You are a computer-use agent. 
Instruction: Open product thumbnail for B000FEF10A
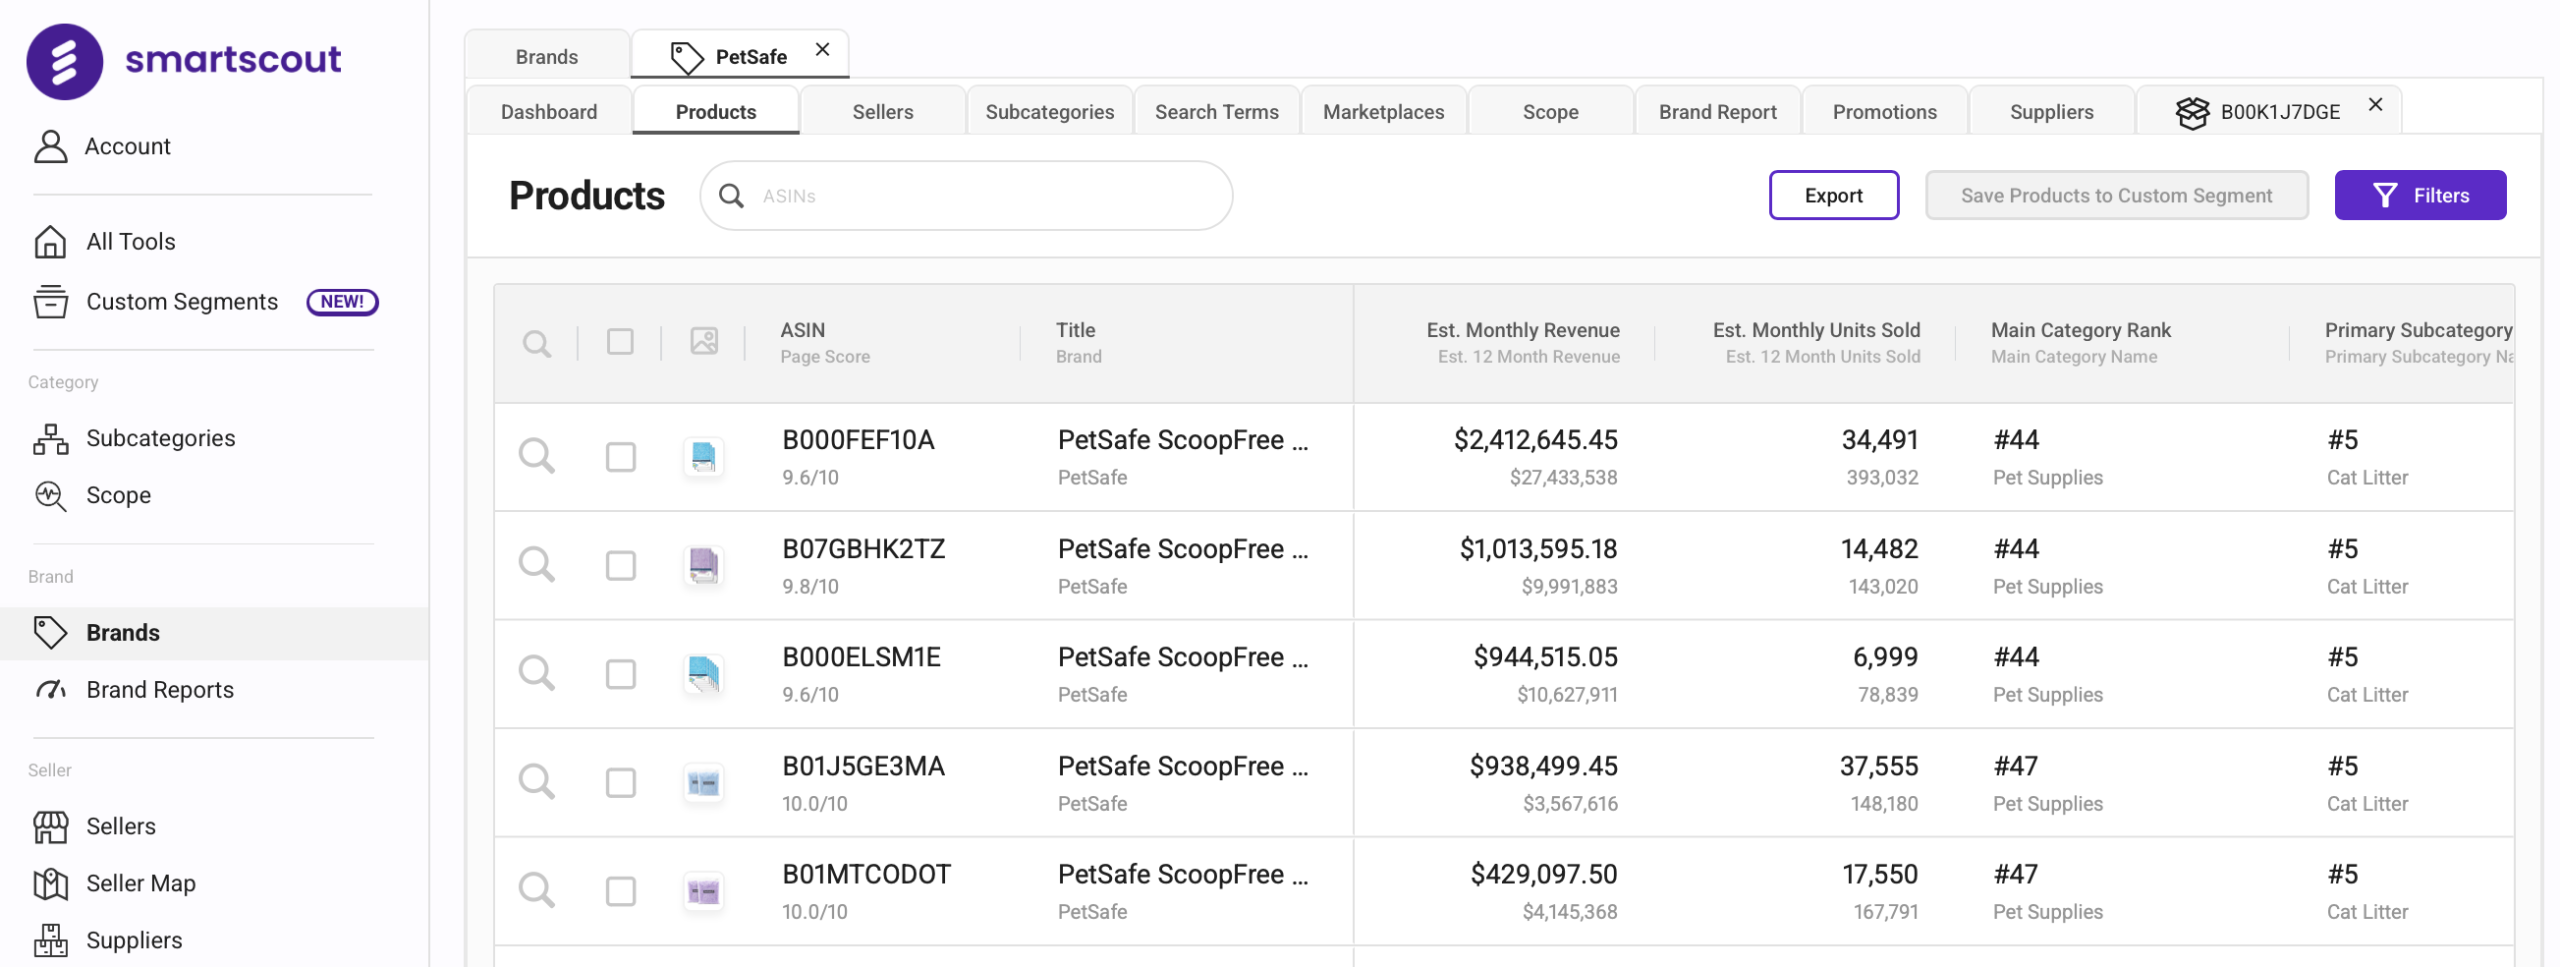[x=704, y=457]
